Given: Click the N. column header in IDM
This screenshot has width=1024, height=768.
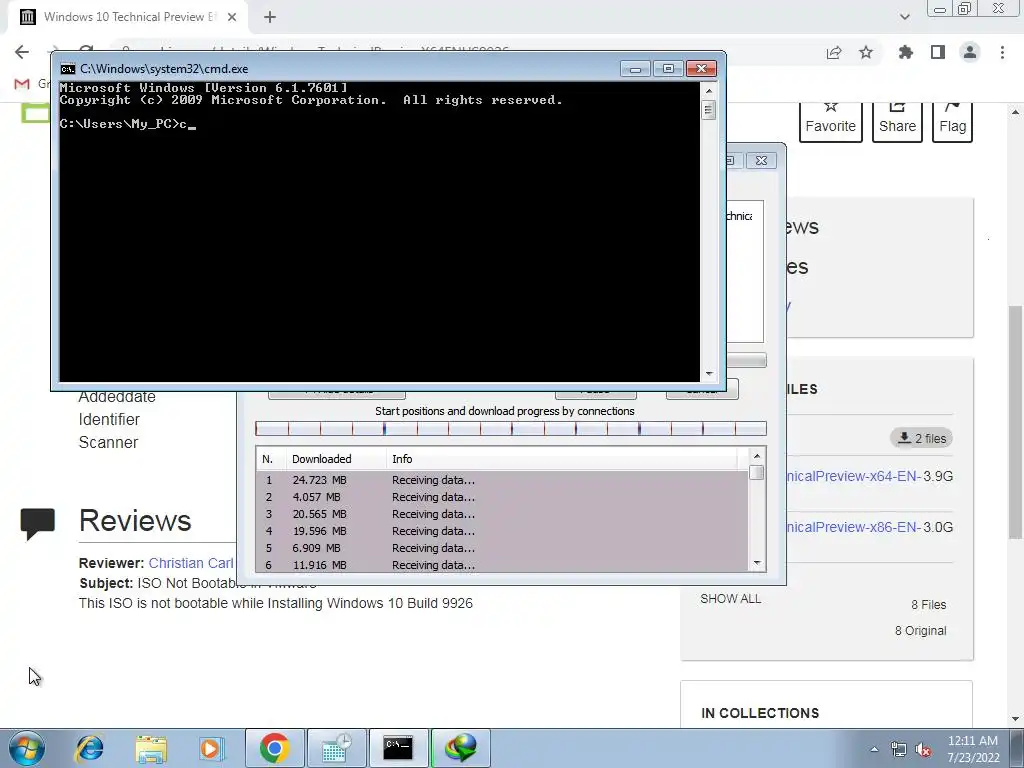Looking at the screenshot, I should pos(268,459).
